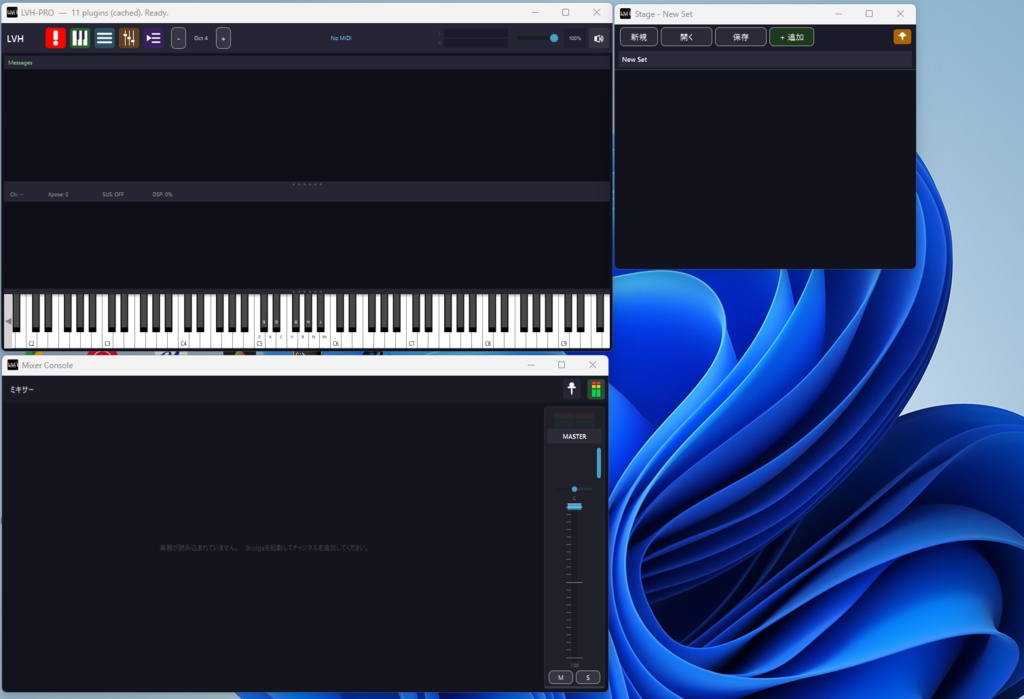The width and height of the screenshot is (1024, 699).
Task: Increase octave with the plus button
Action: coord(223,39)
